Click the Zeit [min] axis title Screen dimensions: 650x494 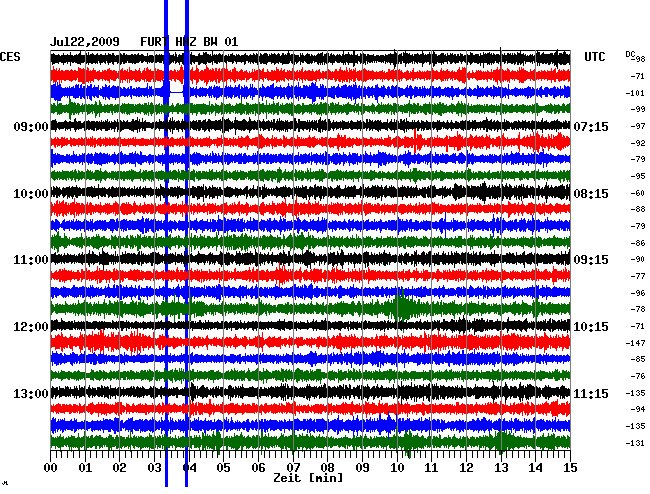[308, 478]
